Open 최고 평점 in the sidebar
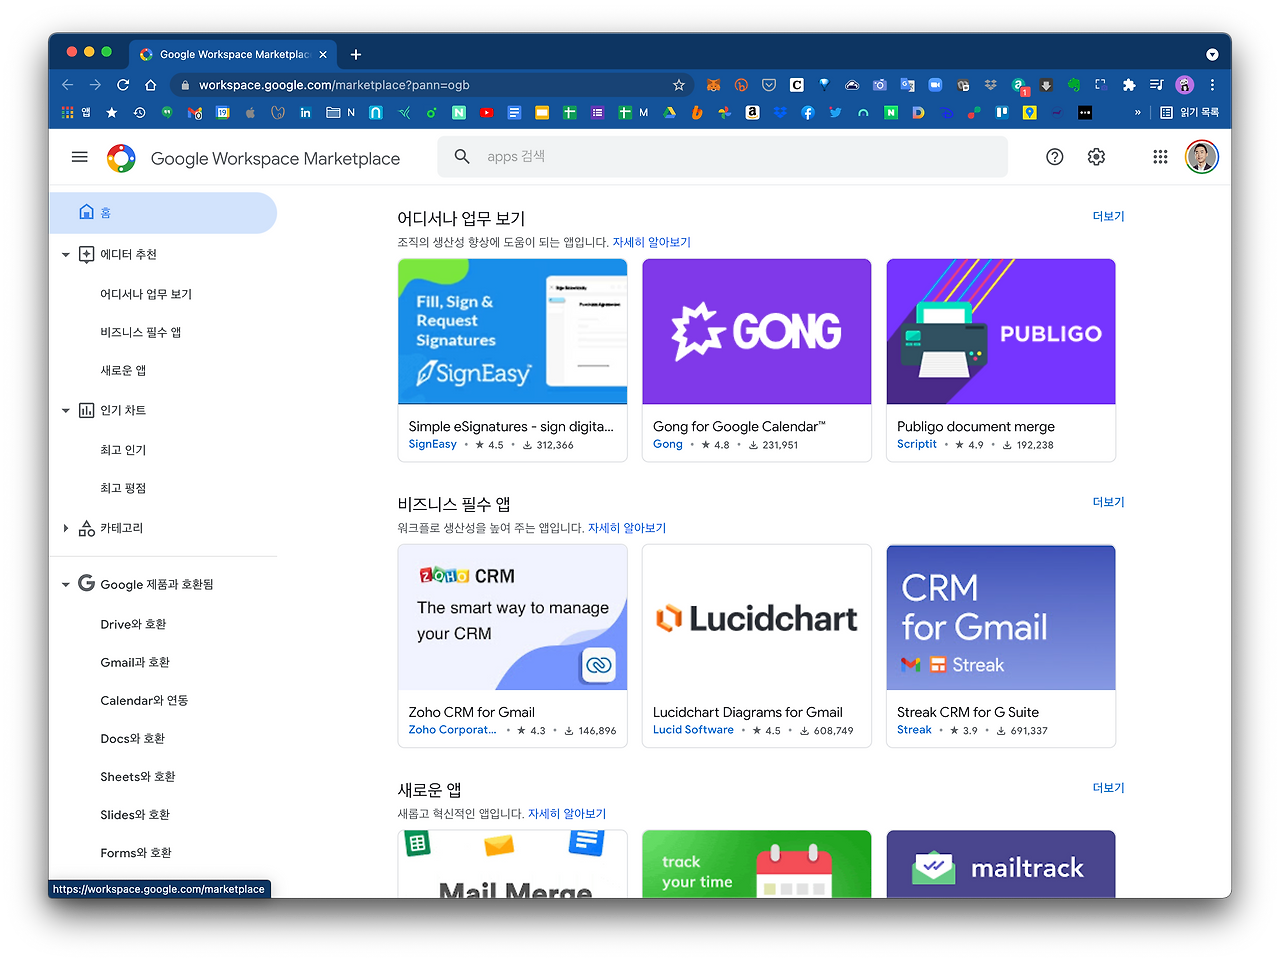This screenshot has width=1280, height=962. 123,488
